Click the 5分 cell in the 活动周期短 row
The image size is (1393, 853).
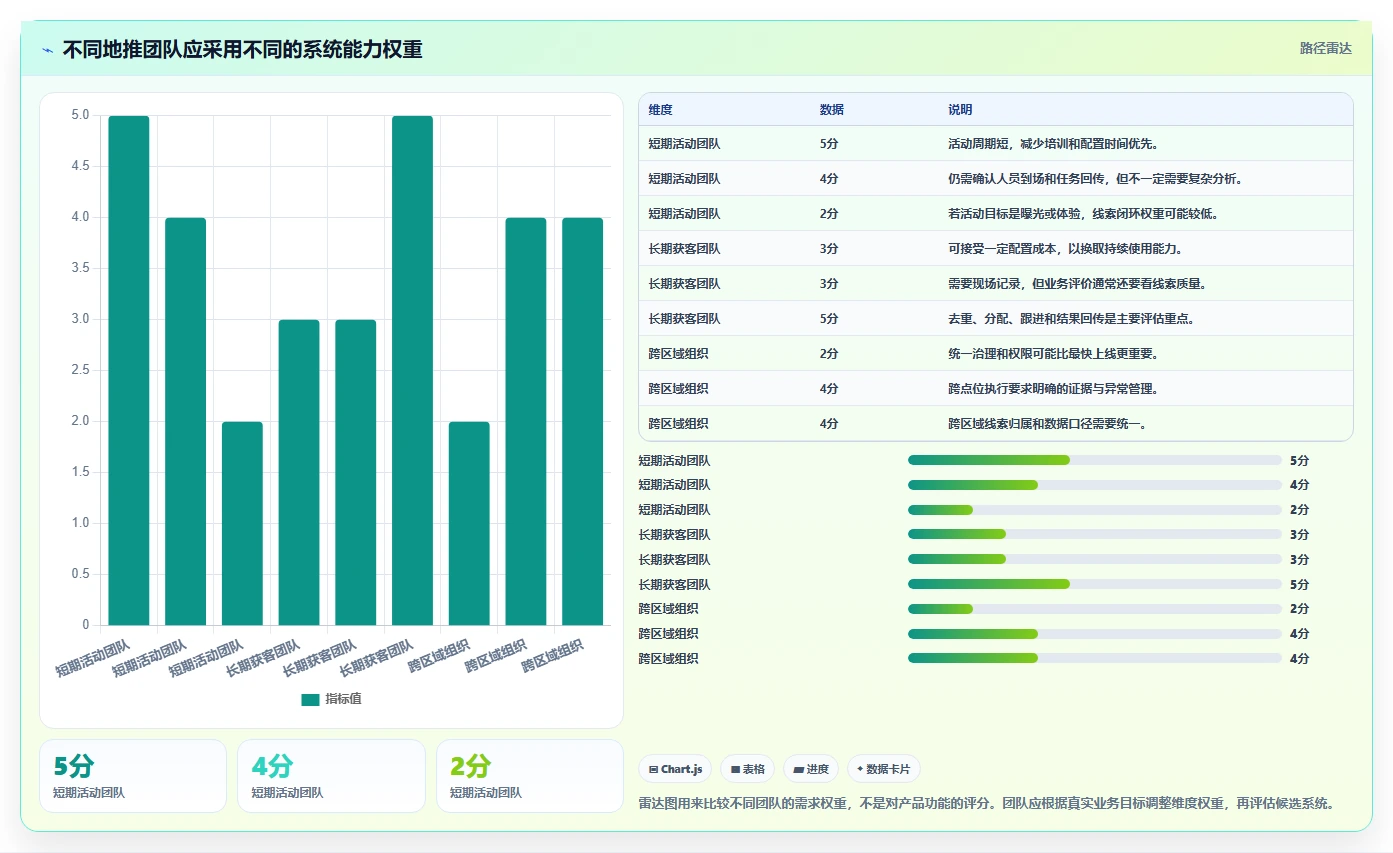(829, 144)
